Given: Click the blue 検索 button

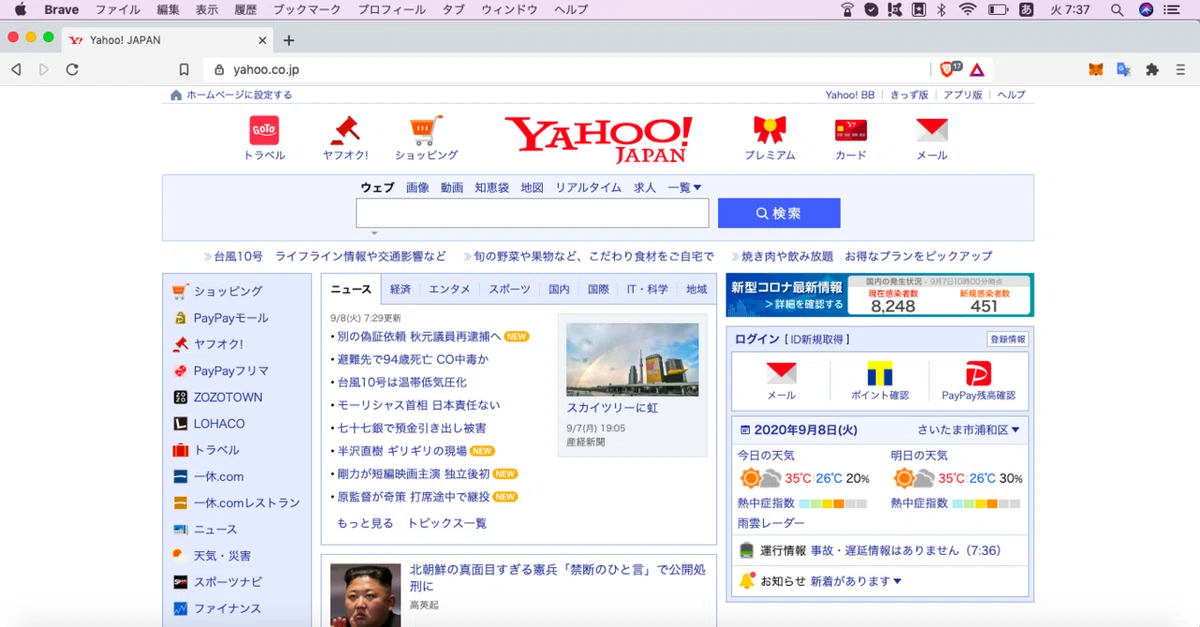Looking at the screenshot, I should [779, 213].
